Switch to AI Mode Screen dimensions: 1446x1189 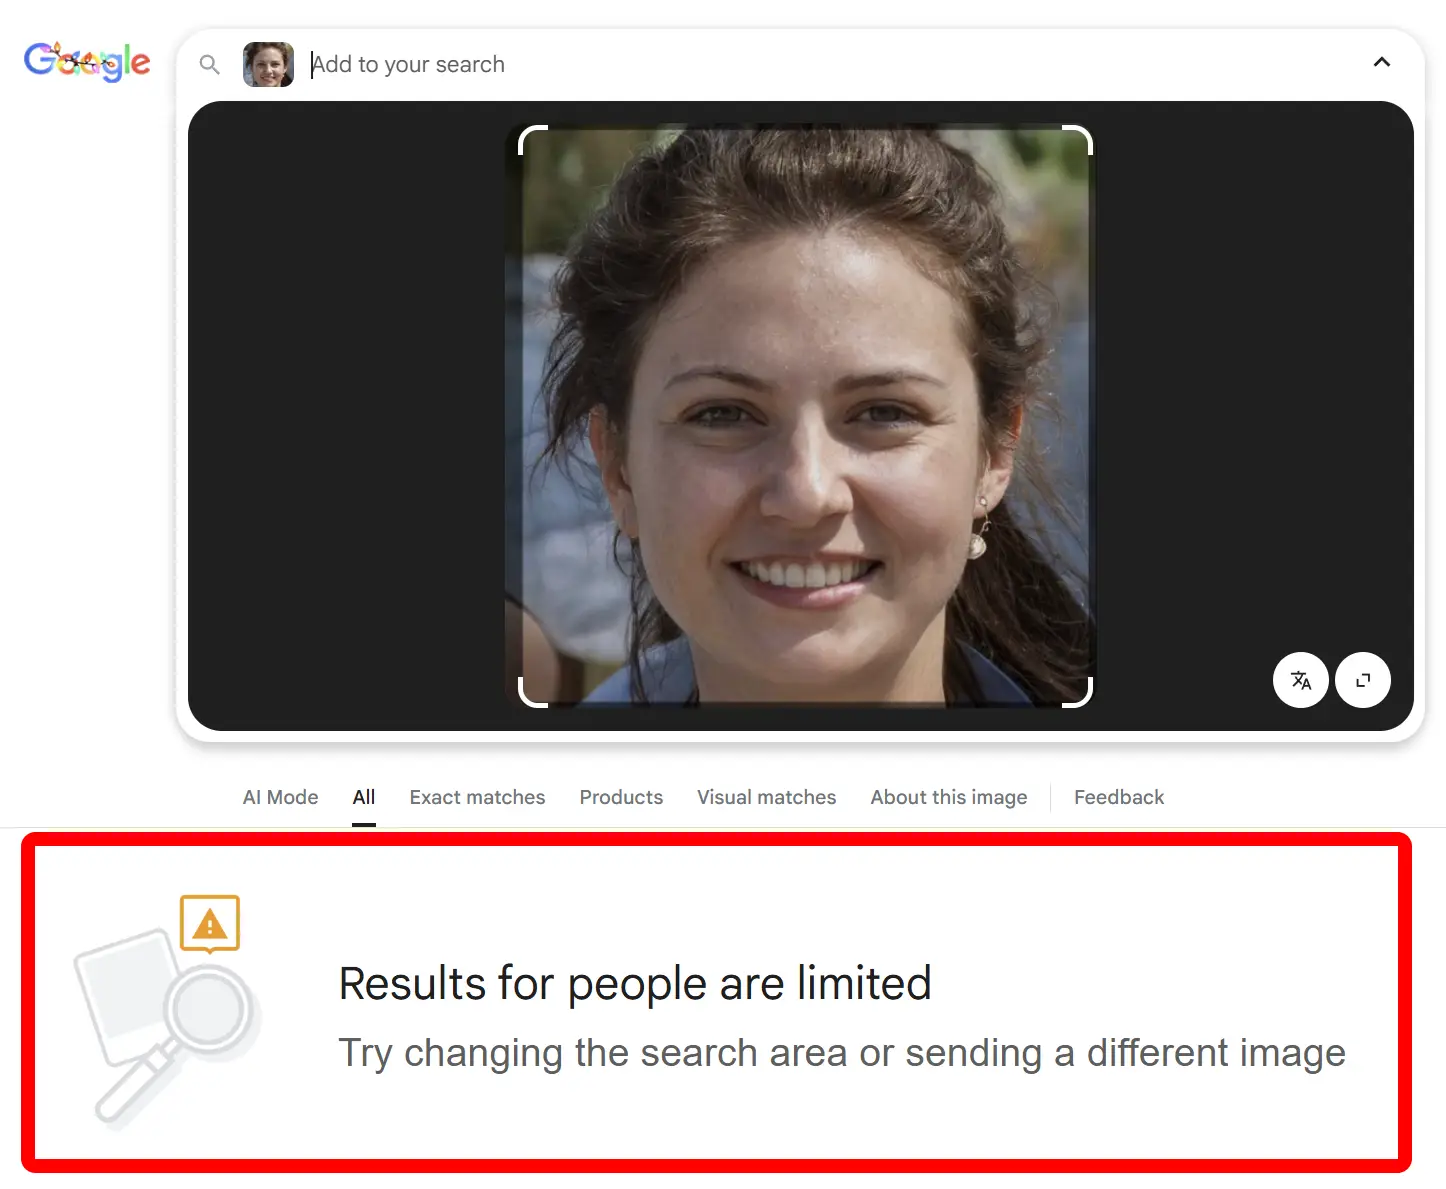point(280,797)
